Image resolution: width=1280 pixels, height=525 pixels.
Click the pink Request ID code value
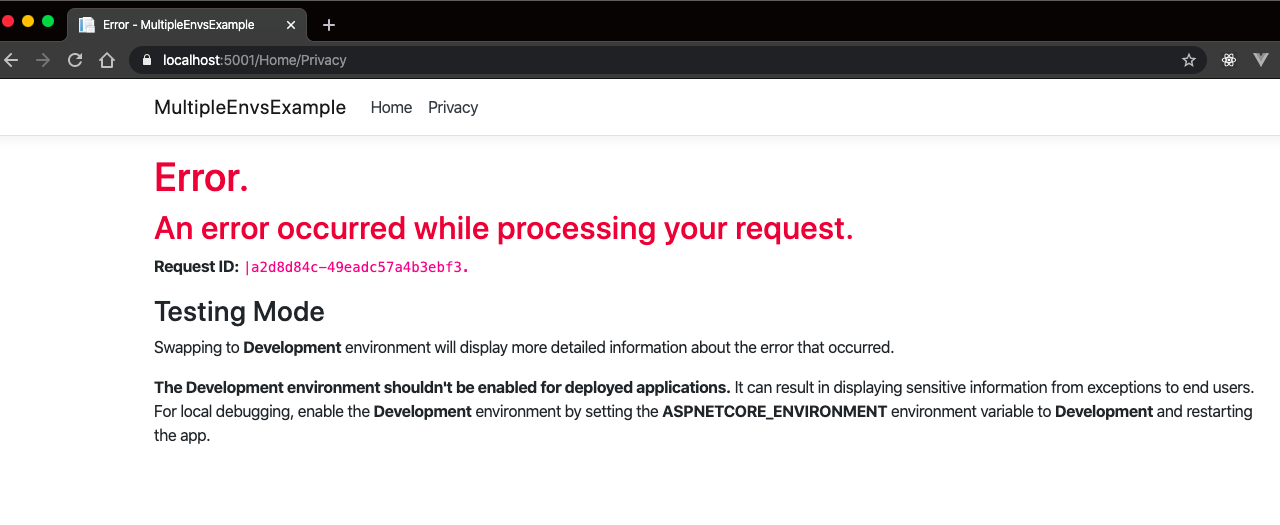[356, 267]
